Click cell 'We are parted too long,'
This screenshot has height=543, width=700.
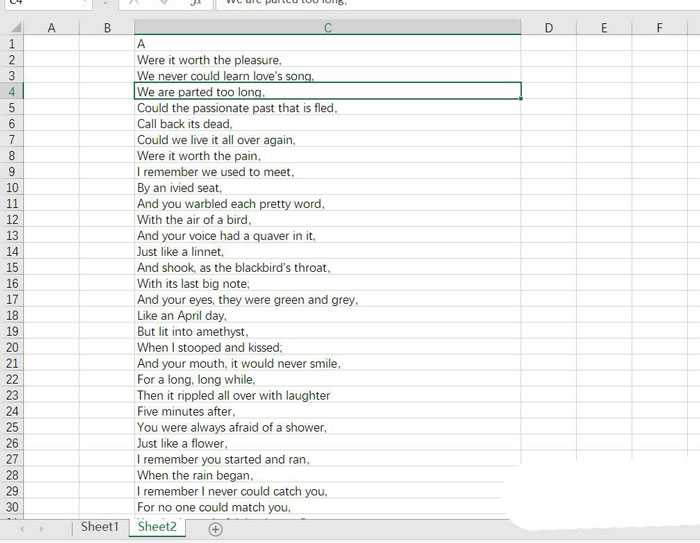(x=328, y=92)
